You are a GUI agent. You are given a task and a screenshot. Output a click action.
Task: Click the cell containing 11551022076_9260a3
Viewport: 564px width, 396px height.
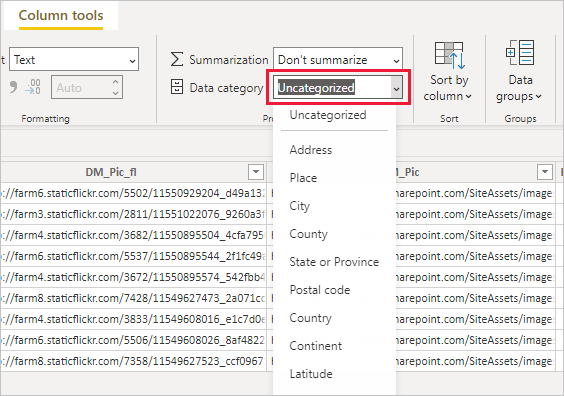133,214
